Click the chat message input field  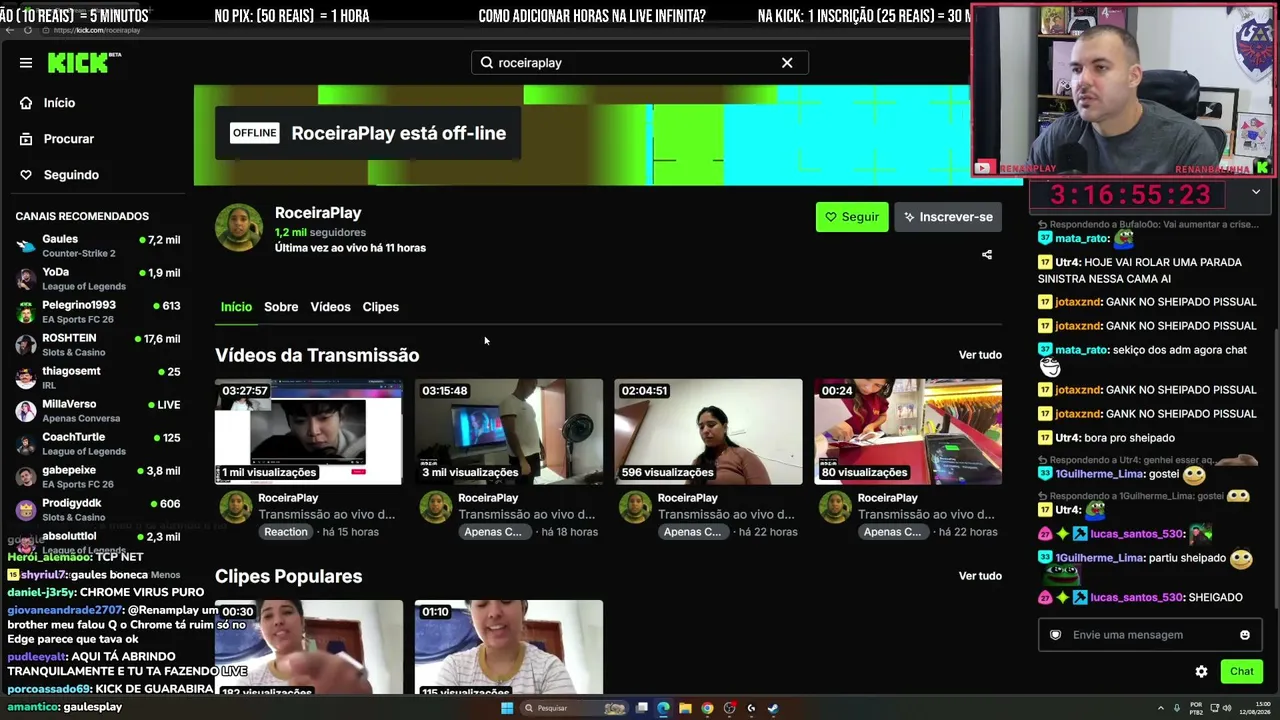[x=1148, y=635]
